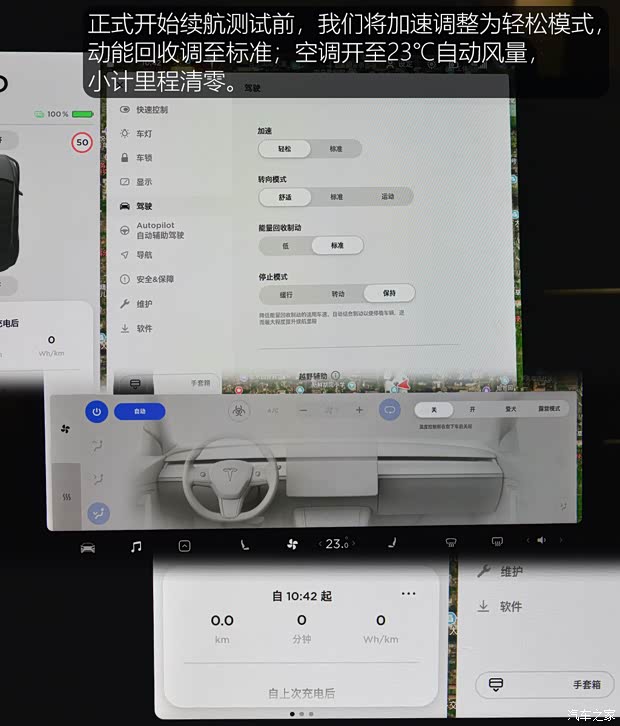This screenshot has width=620, height=726.
Task: Open 安全&保障 in settings sidebar
Action: [147, 279]
